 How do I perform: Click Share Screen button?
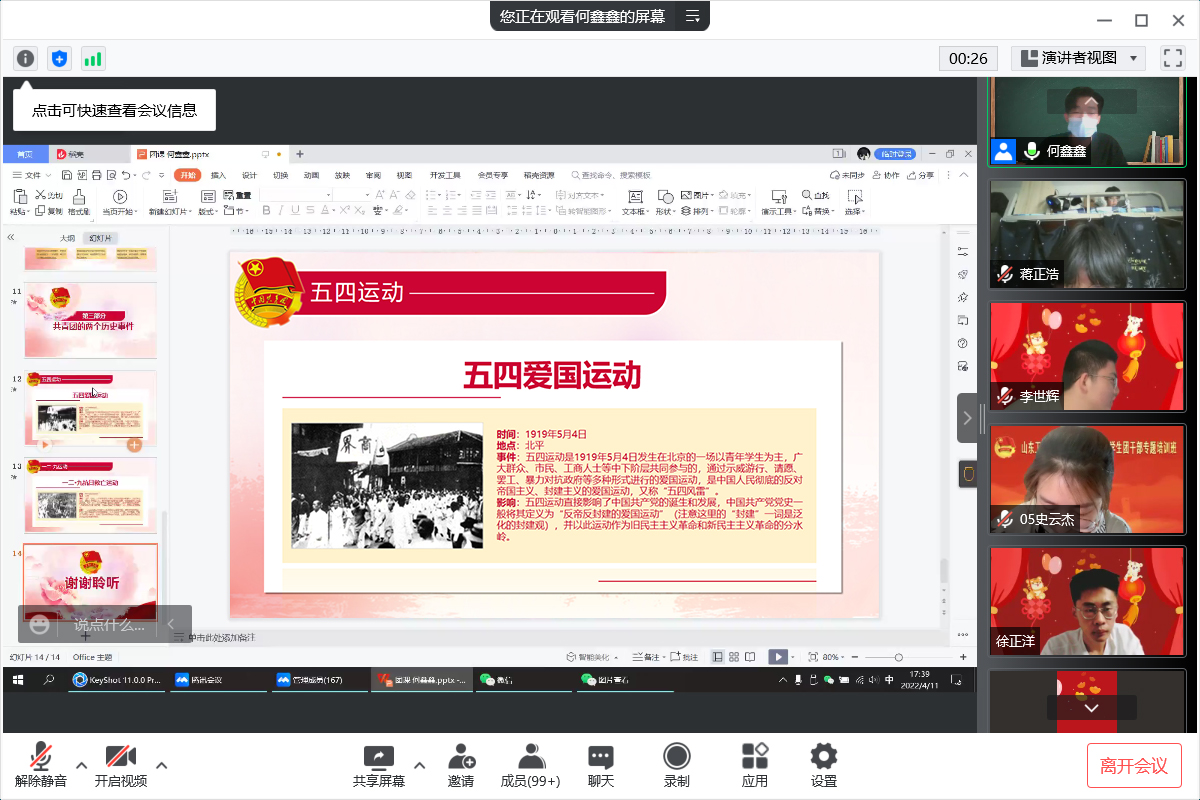[x=379, y=765]
